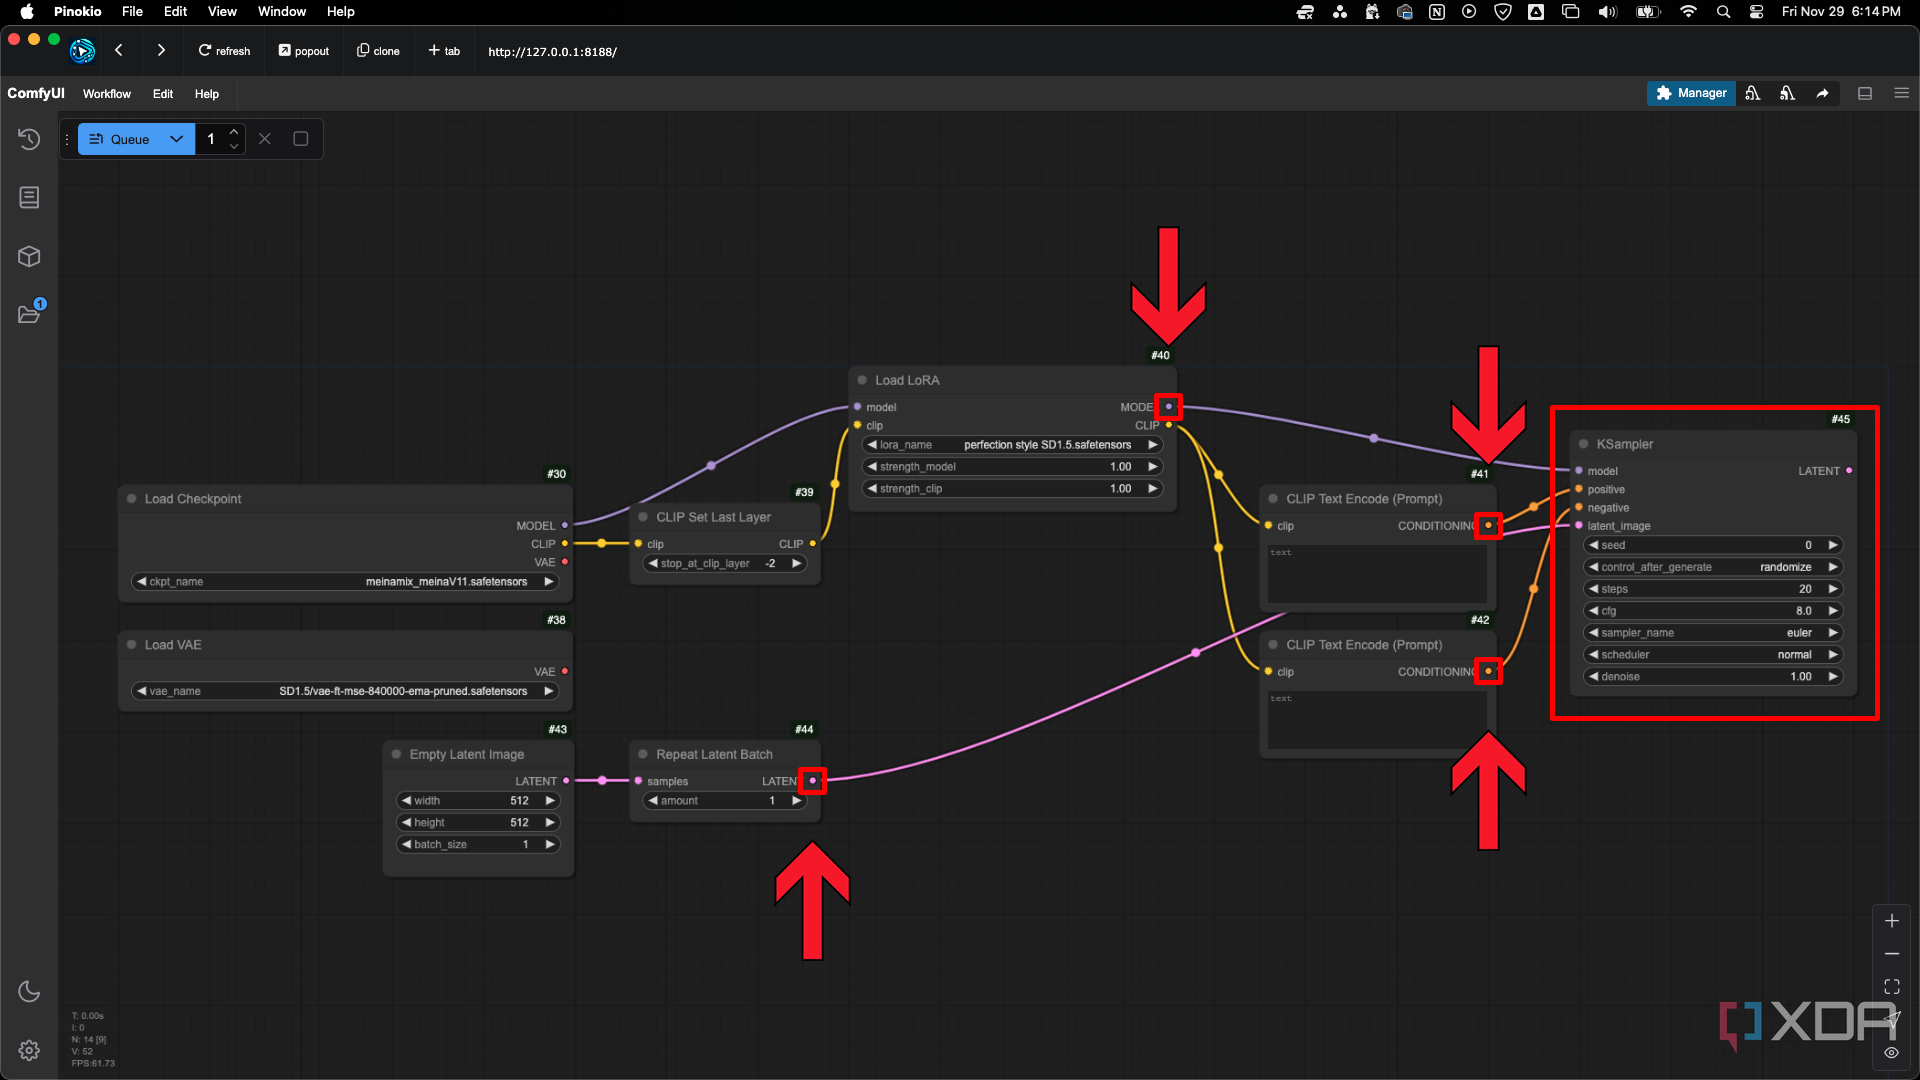Collapse the CLIP Set Last Layer node
The image size is (1920, 1080).
click(x=643, y=517)
